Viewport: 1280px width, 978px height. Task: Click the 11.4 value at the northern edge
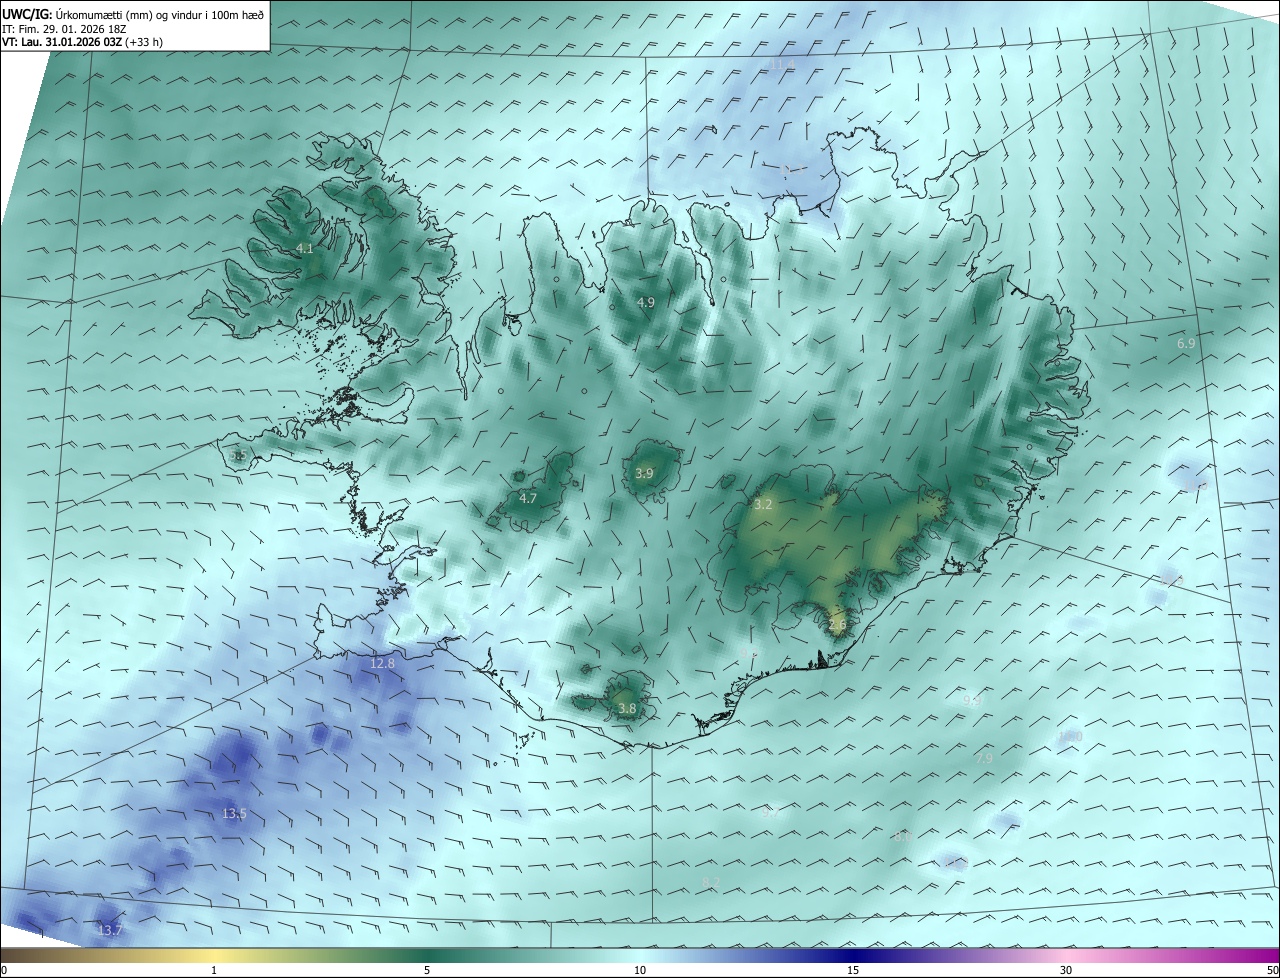pyautogui.click(x=781, y=65)
